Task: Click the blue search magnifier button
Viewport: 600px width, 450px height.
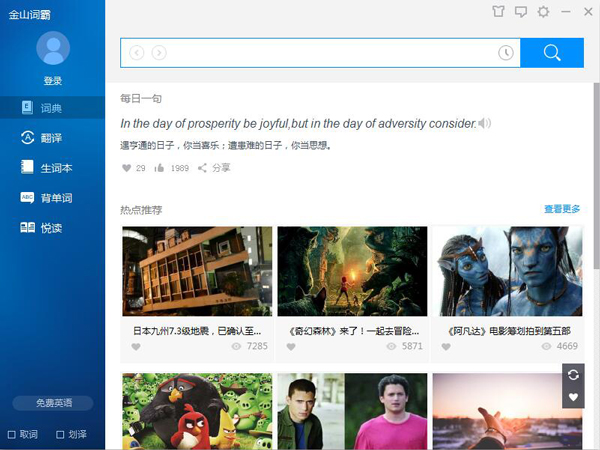Action: click(552, 52)
